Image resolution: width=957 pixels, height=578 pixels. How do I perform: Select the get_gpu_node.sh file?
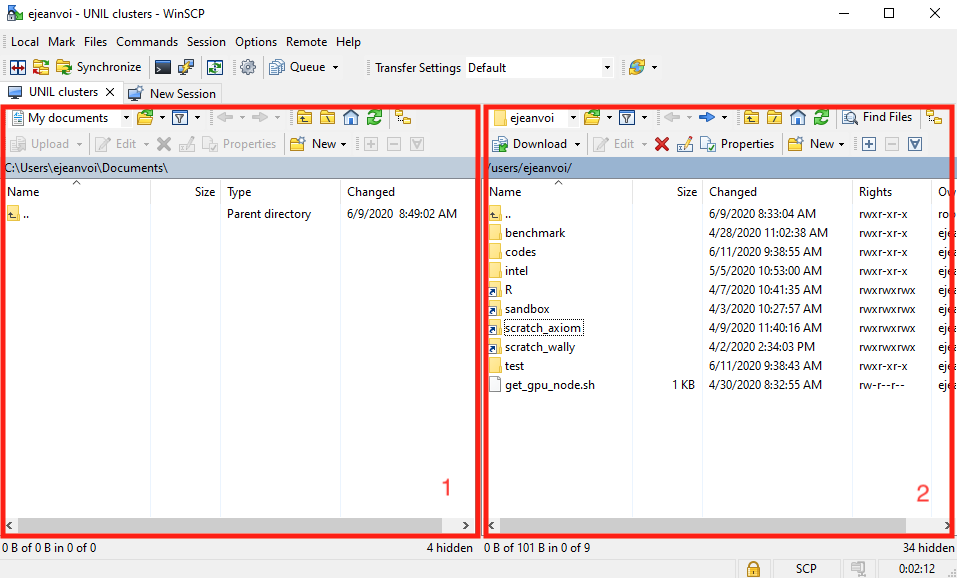pos(550,385)
